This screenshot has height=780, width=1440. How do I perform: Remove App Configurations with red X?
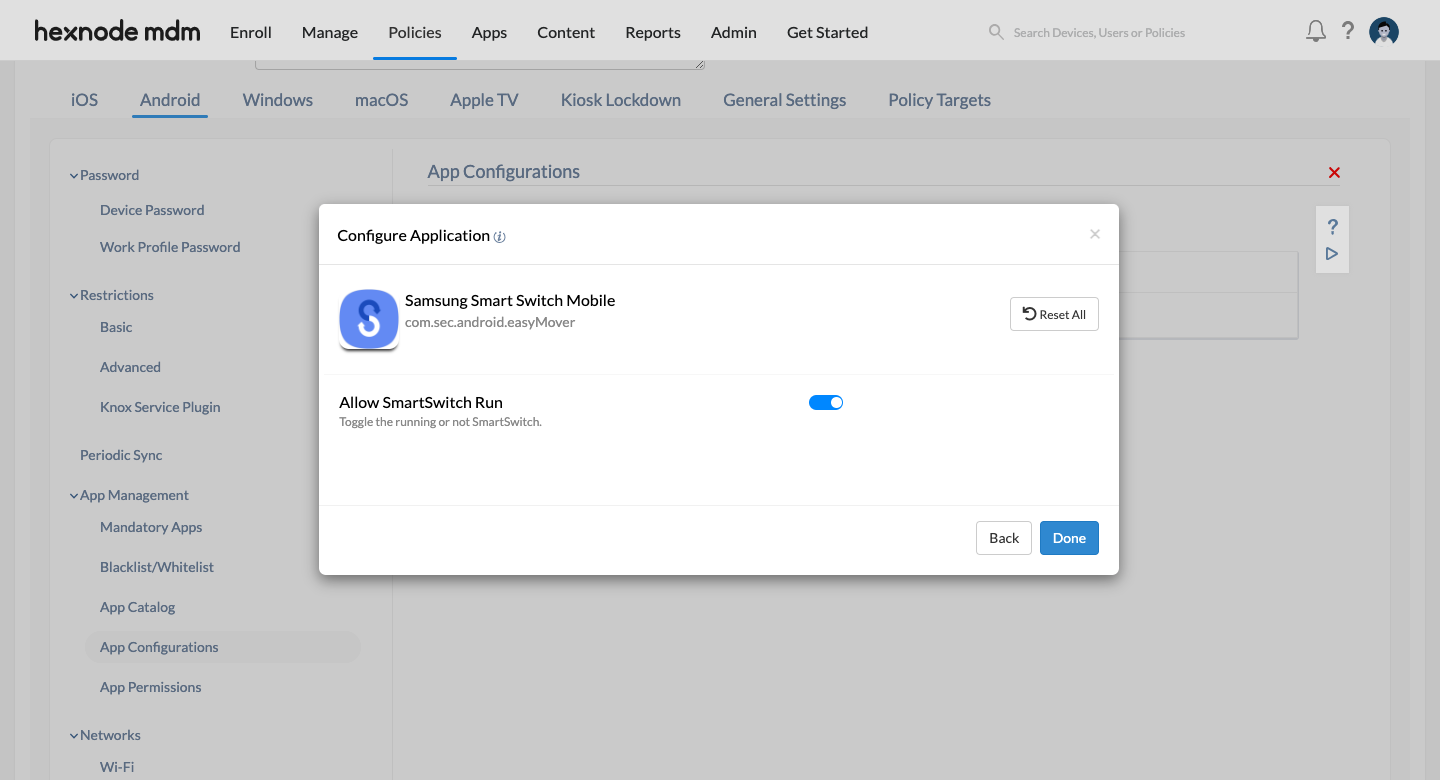click(x=1334, y=173)
